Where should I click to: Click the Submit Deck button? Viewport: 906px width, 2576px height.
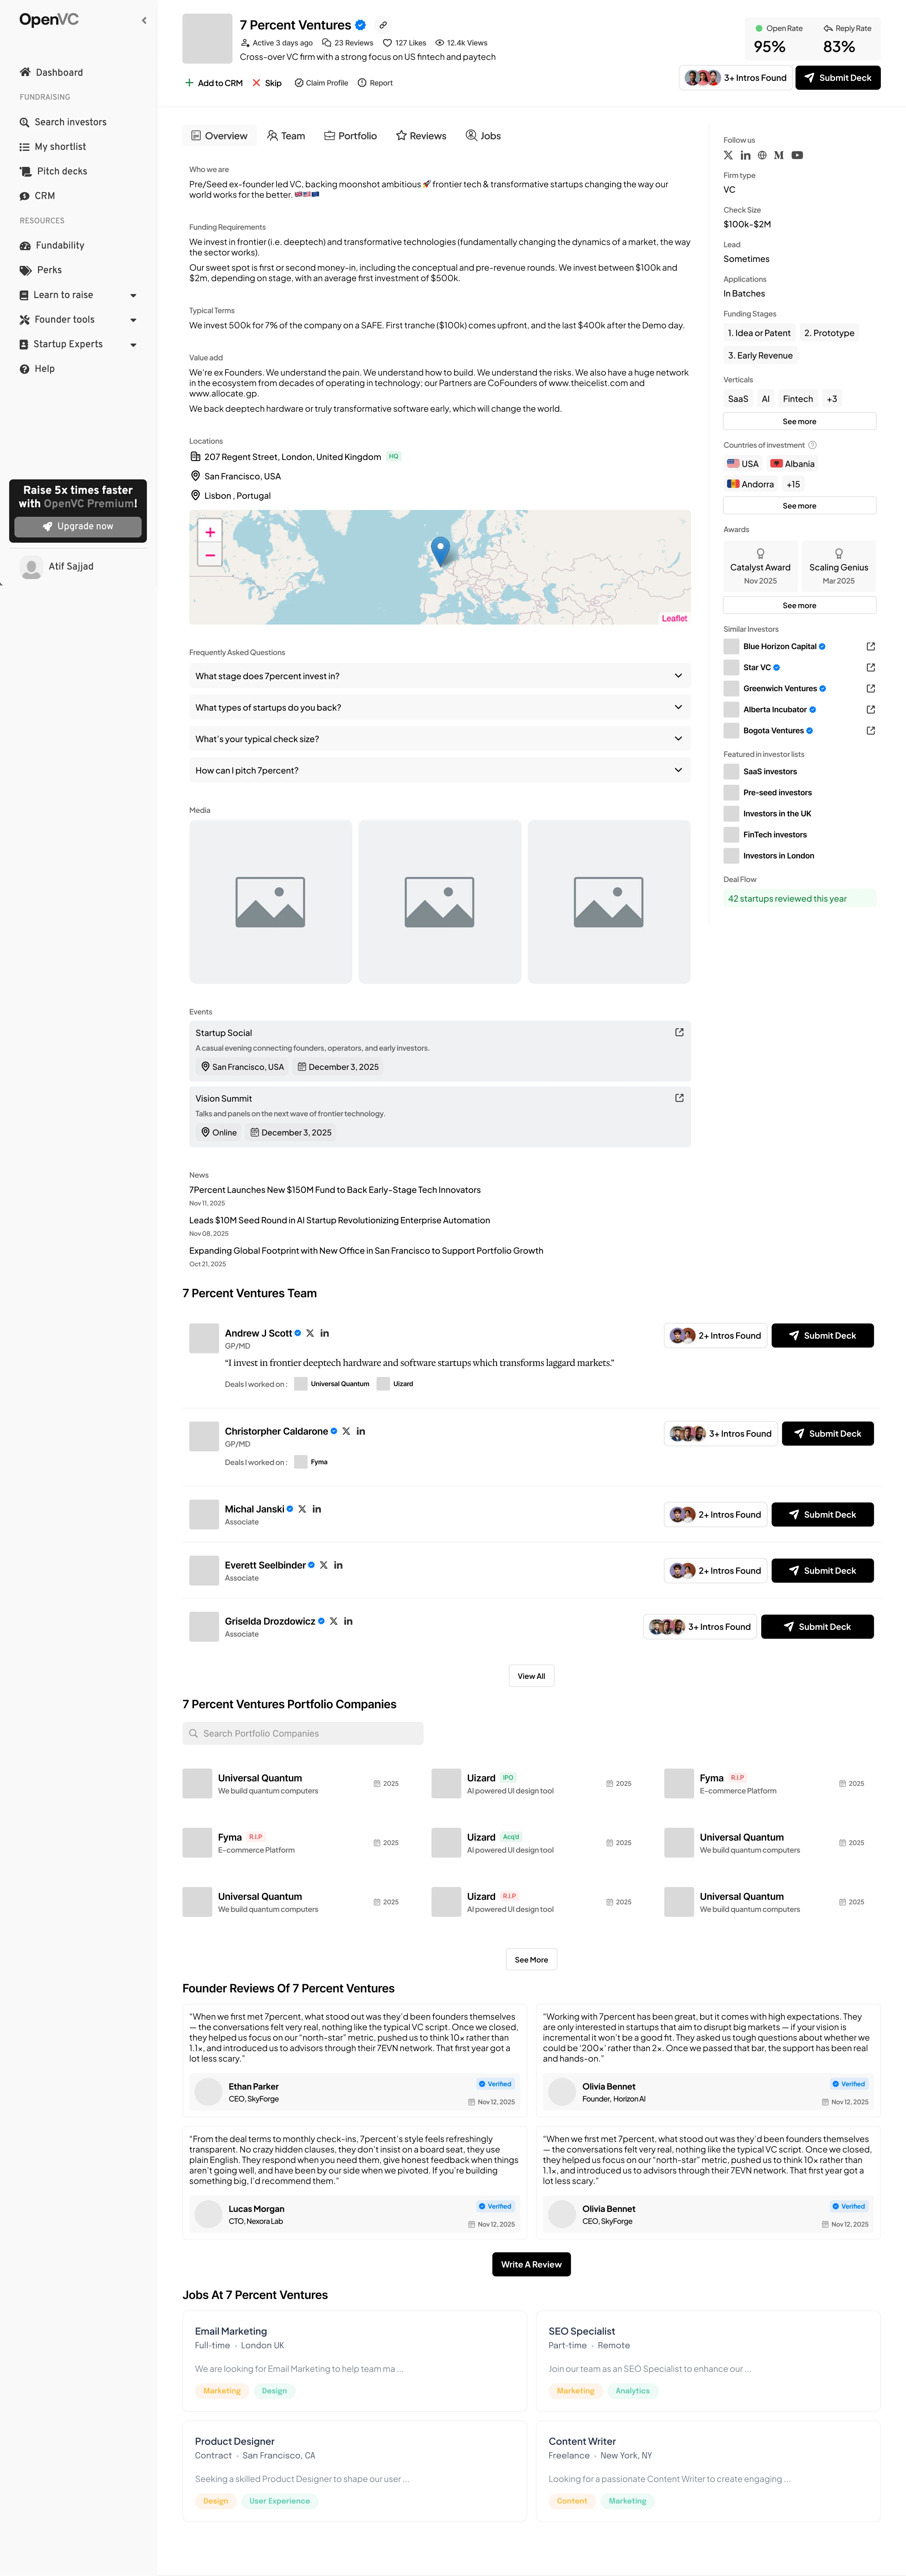(x=838, y=77)
